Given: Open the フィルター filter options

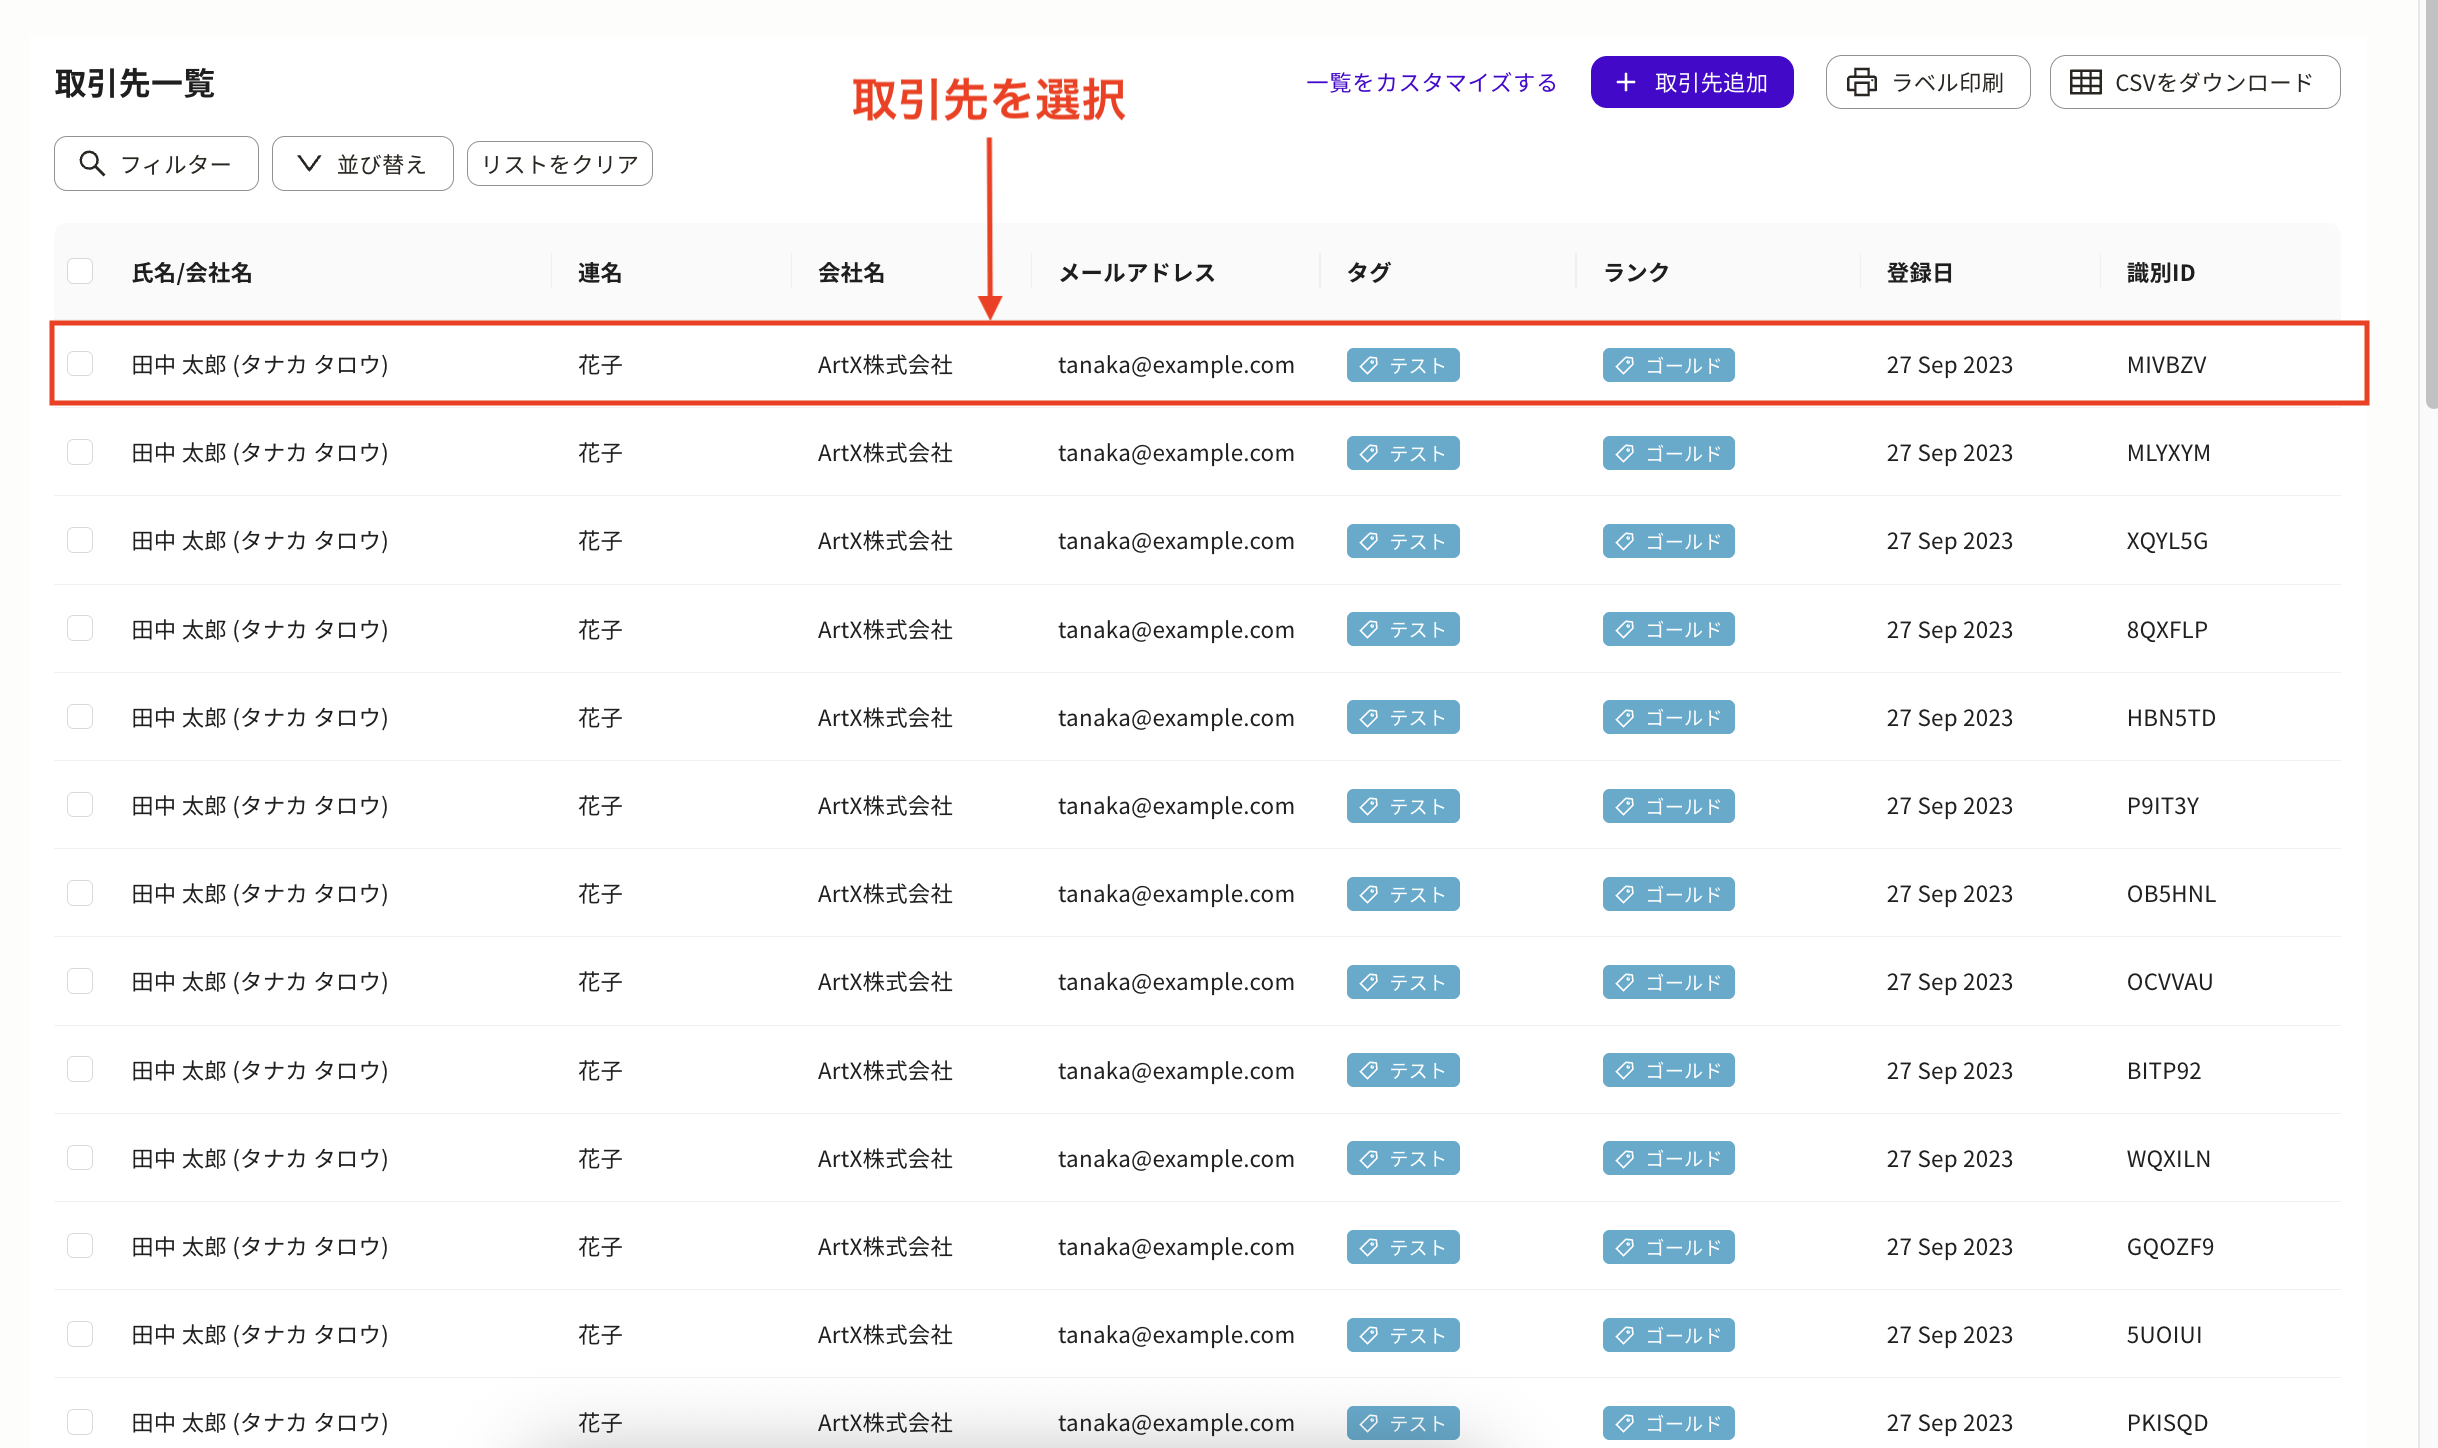Looking at the screenshot, I should (x=156, y=163).
